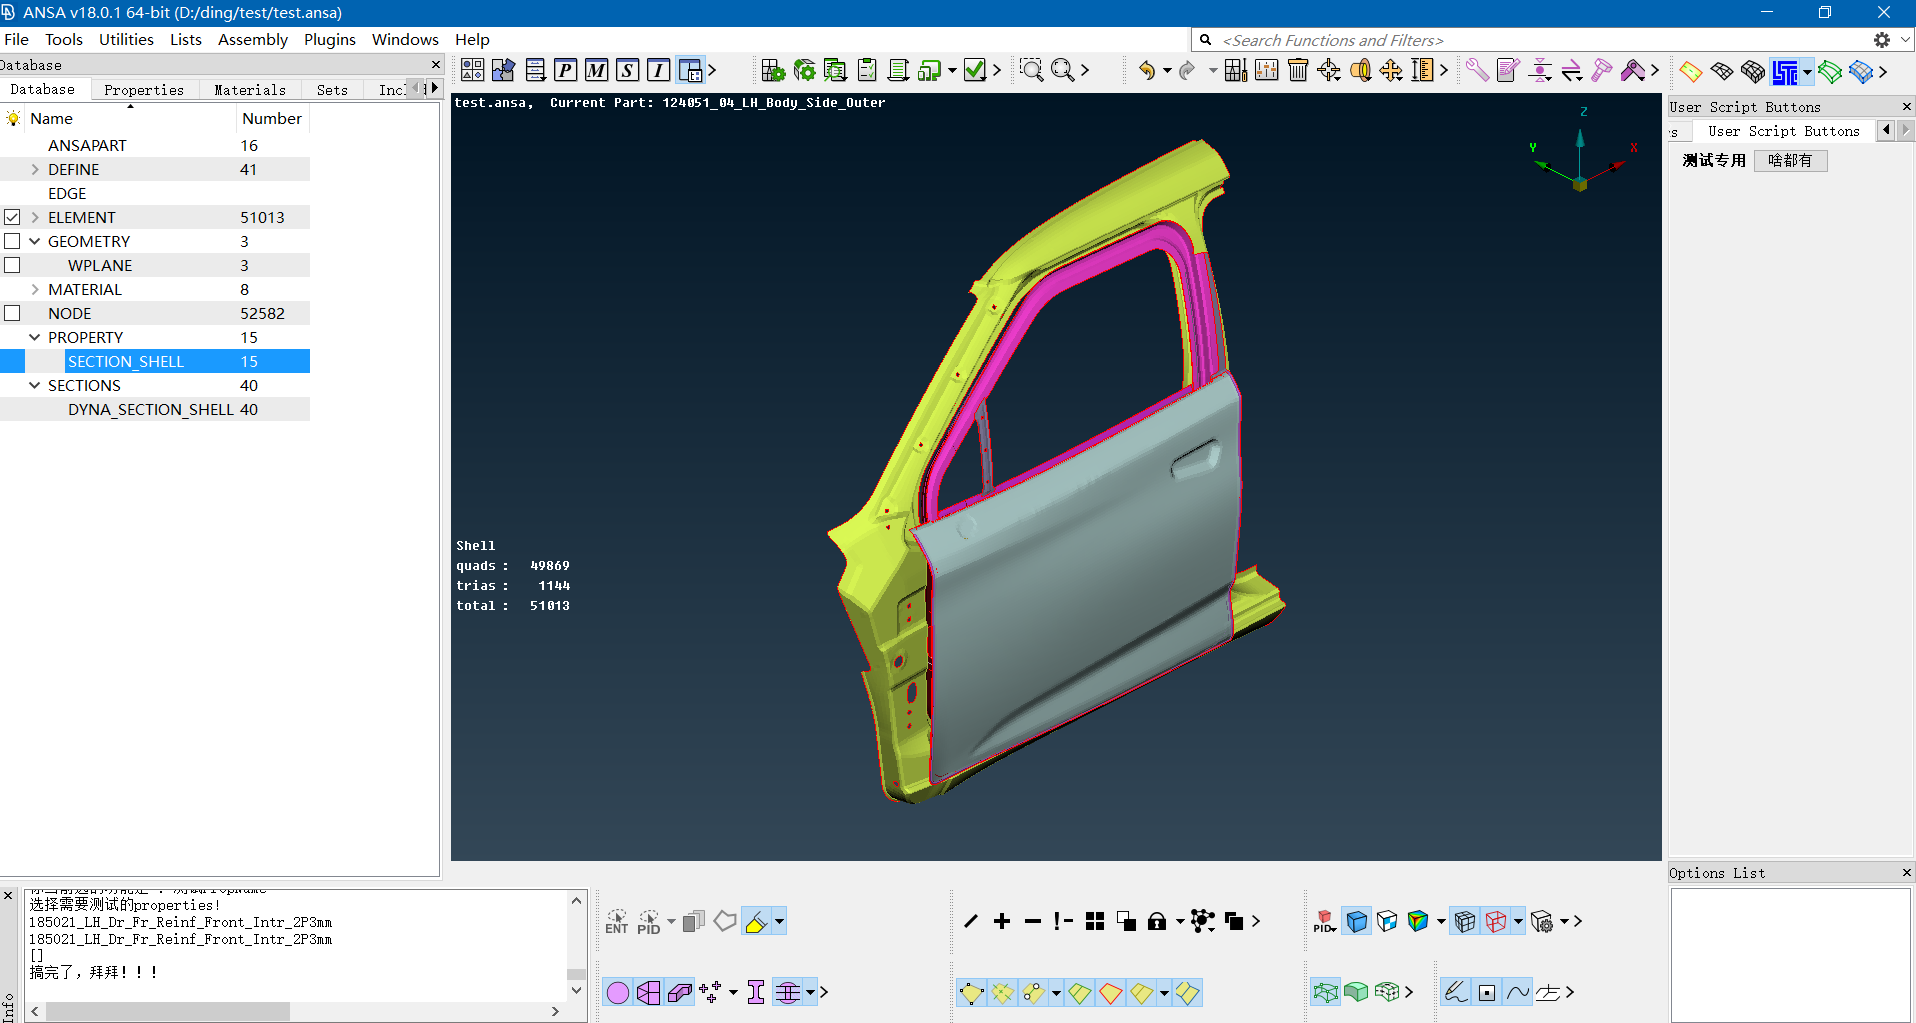Image resolution: width=1916 pixels, height=1023 pixels.
Task: Select the ANSAPART tree row
Action: (x=155, y=145)
